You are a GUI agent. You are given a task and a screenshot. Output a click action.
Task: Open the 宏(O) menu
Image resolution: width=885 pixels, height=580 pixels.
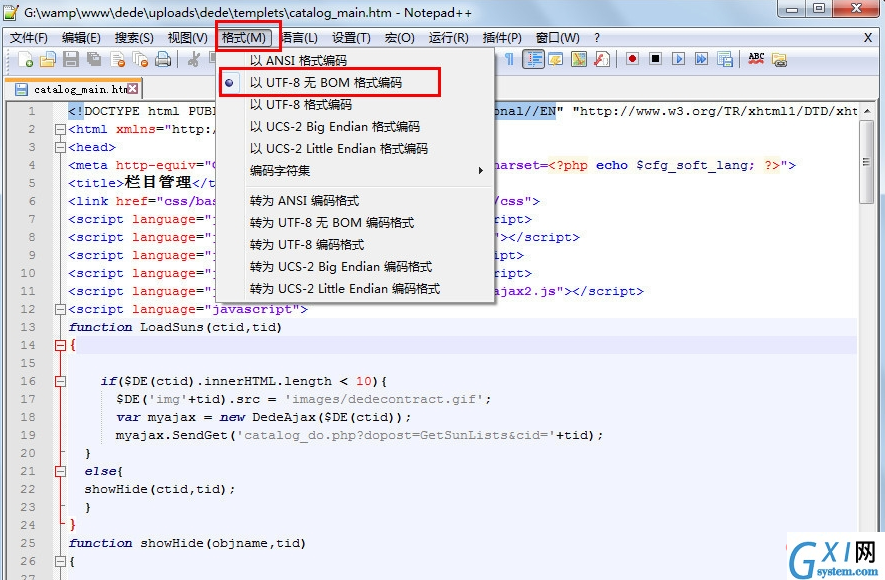tap(400, 38)
